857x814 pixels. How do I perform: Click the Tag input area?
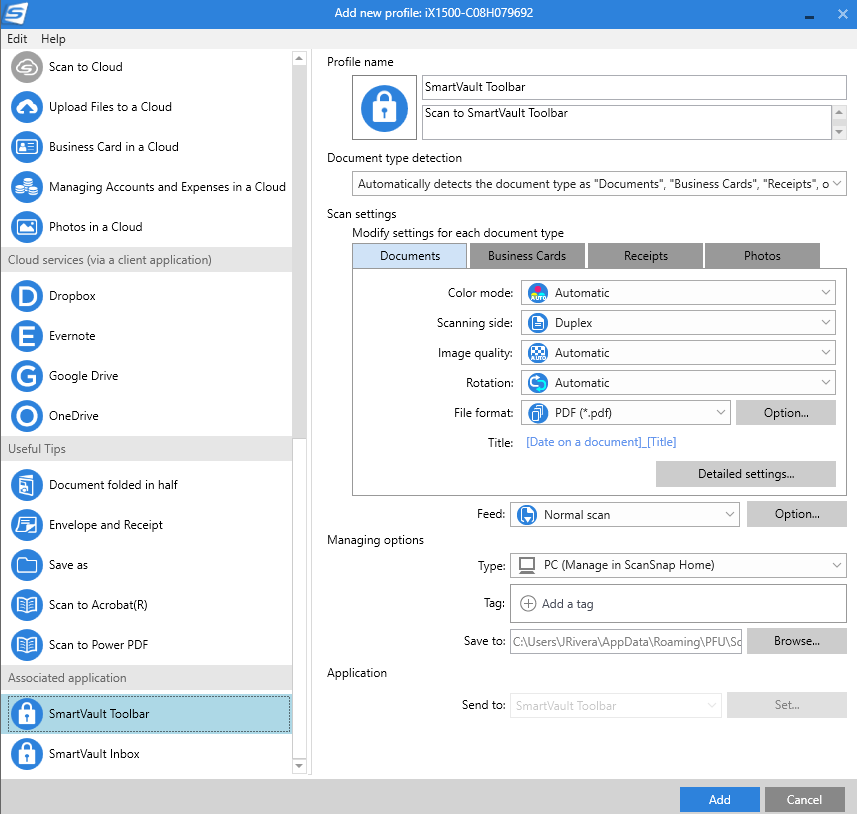click(678, 604)
